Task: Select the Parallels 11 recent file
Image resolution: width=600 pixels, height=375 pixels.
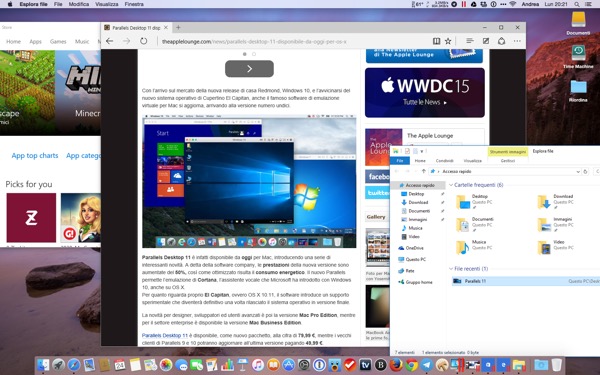Action: (x=526, y=281)
